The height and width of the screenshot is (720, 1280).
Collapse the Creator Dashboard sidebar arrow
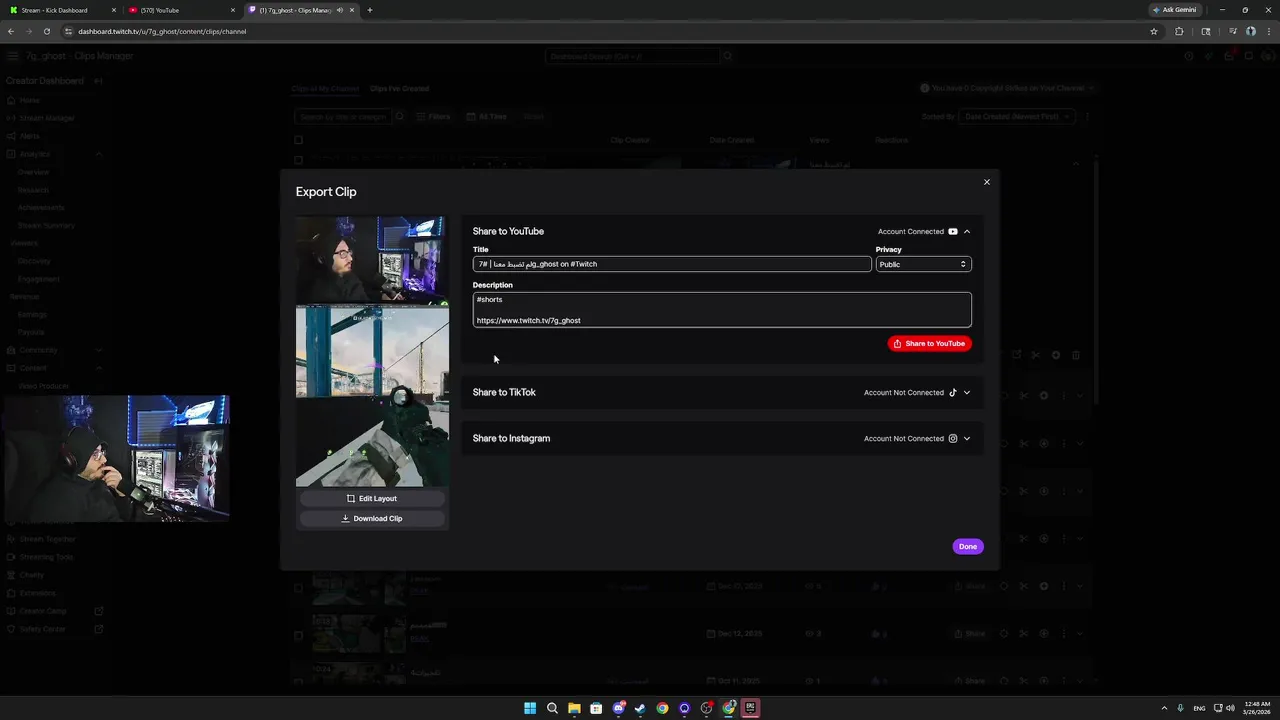(x=98, y=81)
